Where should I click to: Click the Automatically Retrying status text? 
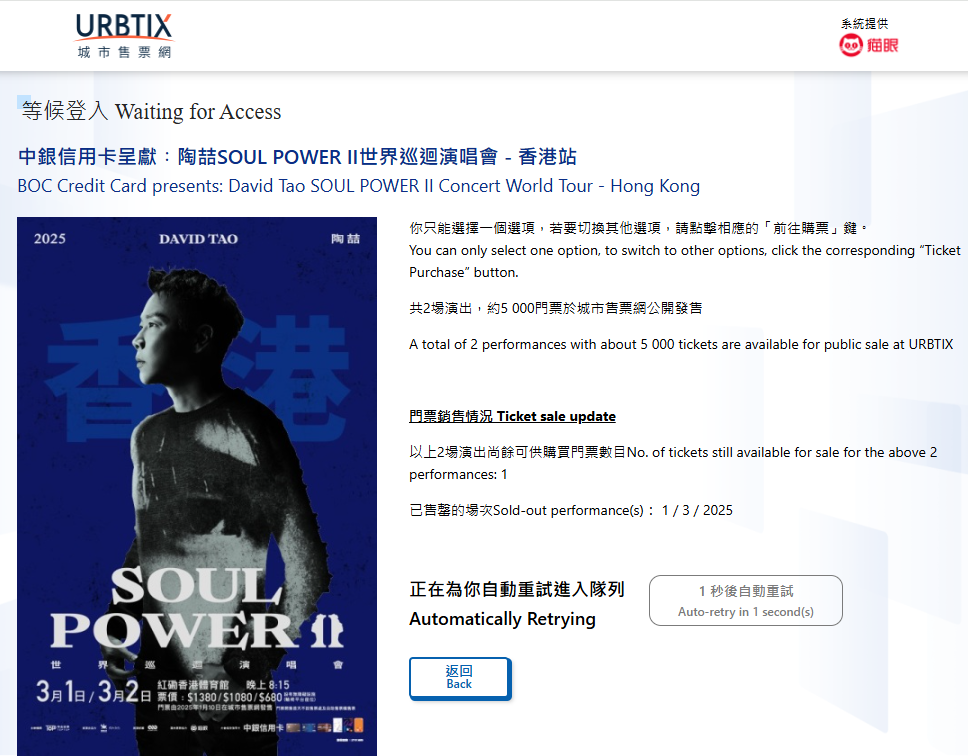(503, 619)
